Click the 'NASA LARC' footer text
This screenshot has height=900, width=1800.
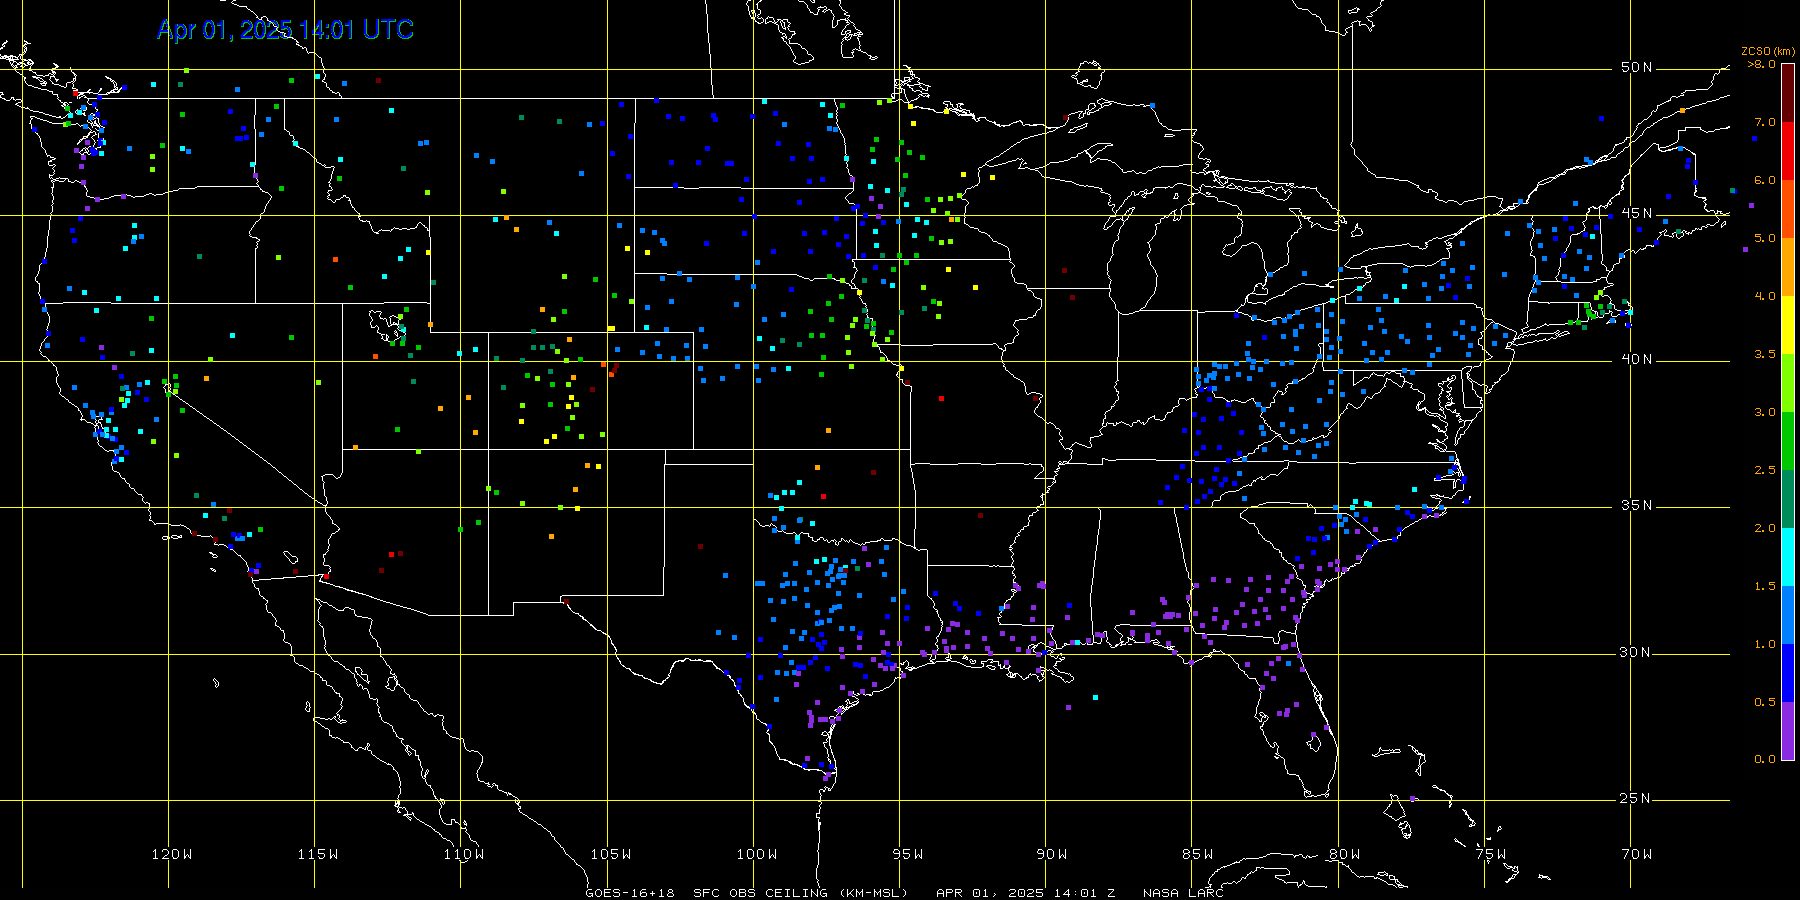tap(1183, 892)
